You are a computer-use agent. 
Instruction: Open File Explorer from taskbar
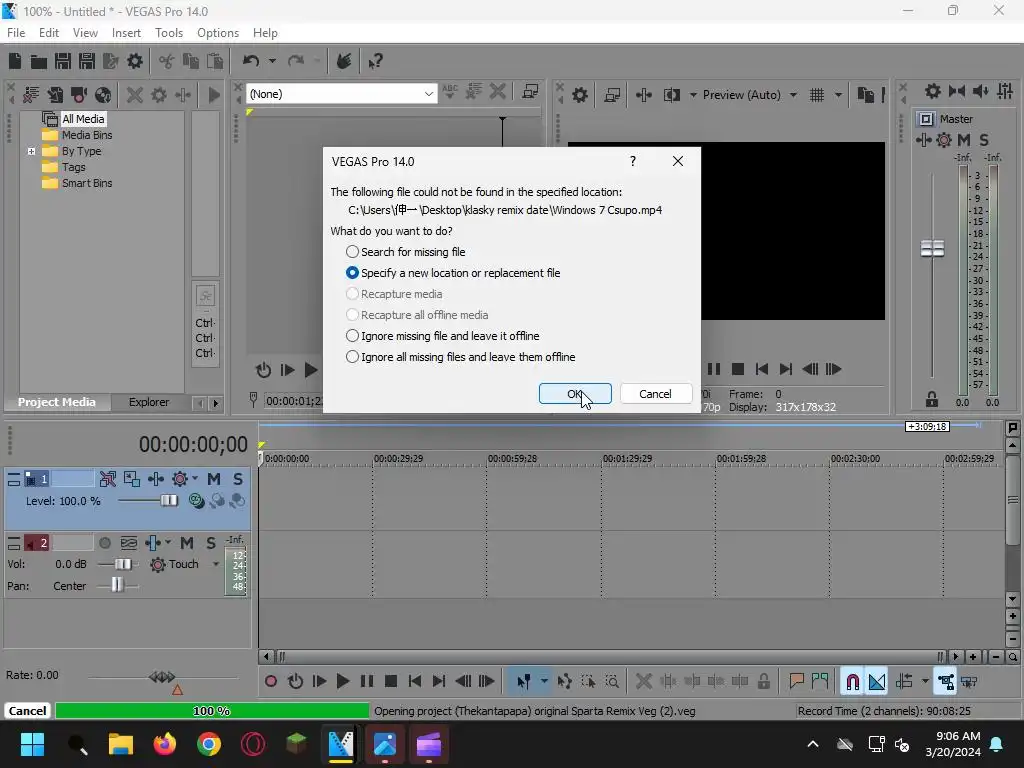point(121,744)
